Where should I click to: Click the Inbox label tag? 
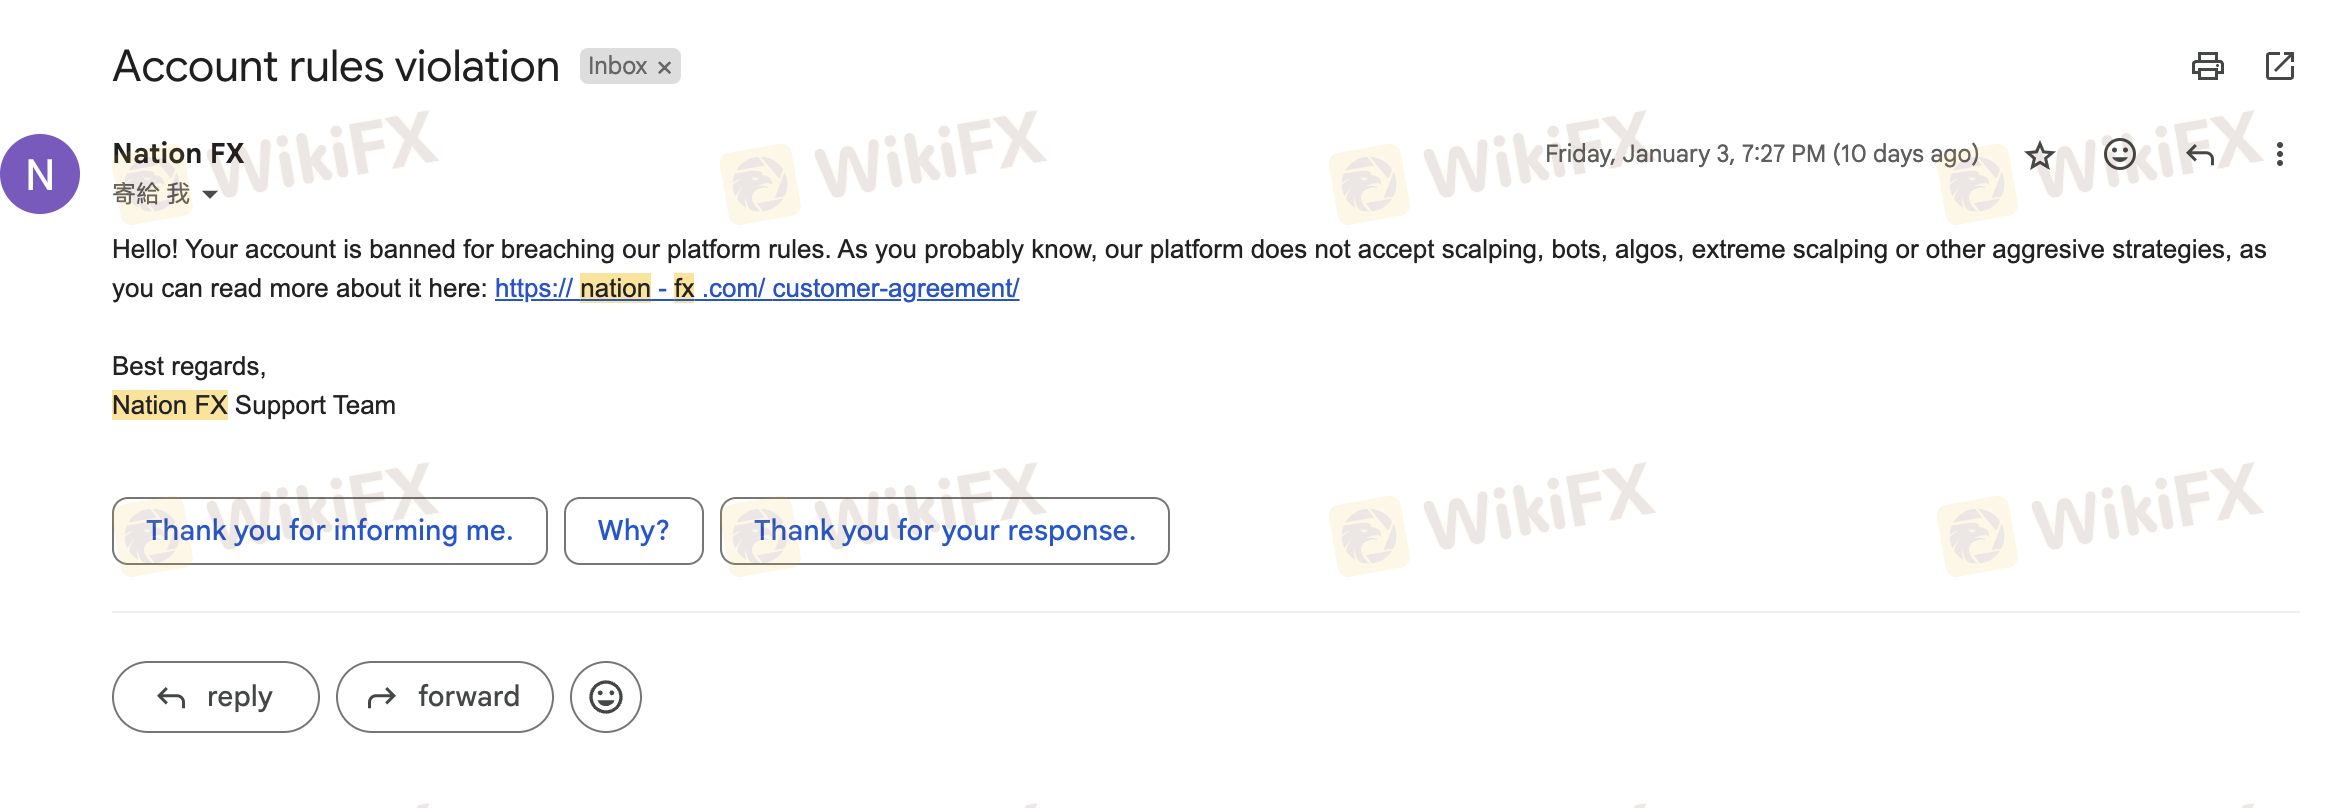click(617, 66)
